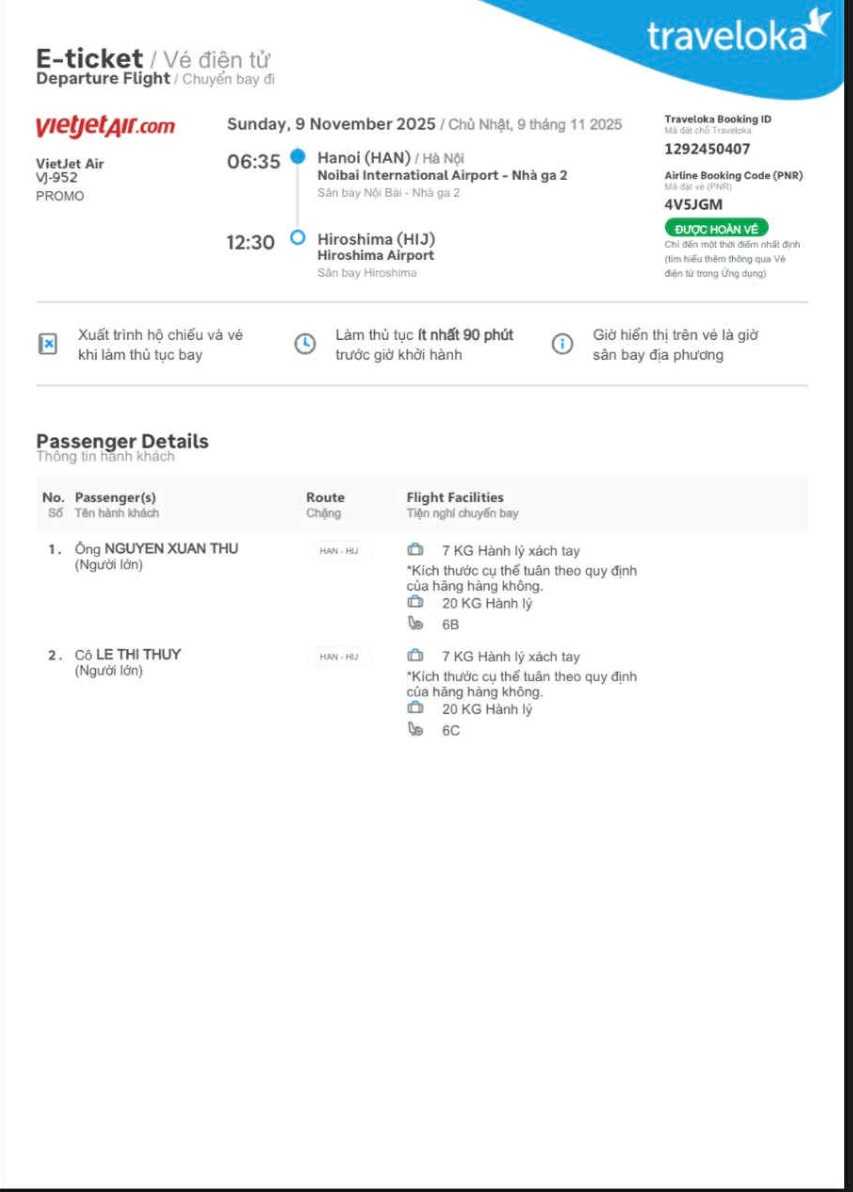Viewport: 853px width, 1192px height.
Task: Click the green ĐƯỢC HOÀN VÉ badge
Action: [x=716, y=229]
